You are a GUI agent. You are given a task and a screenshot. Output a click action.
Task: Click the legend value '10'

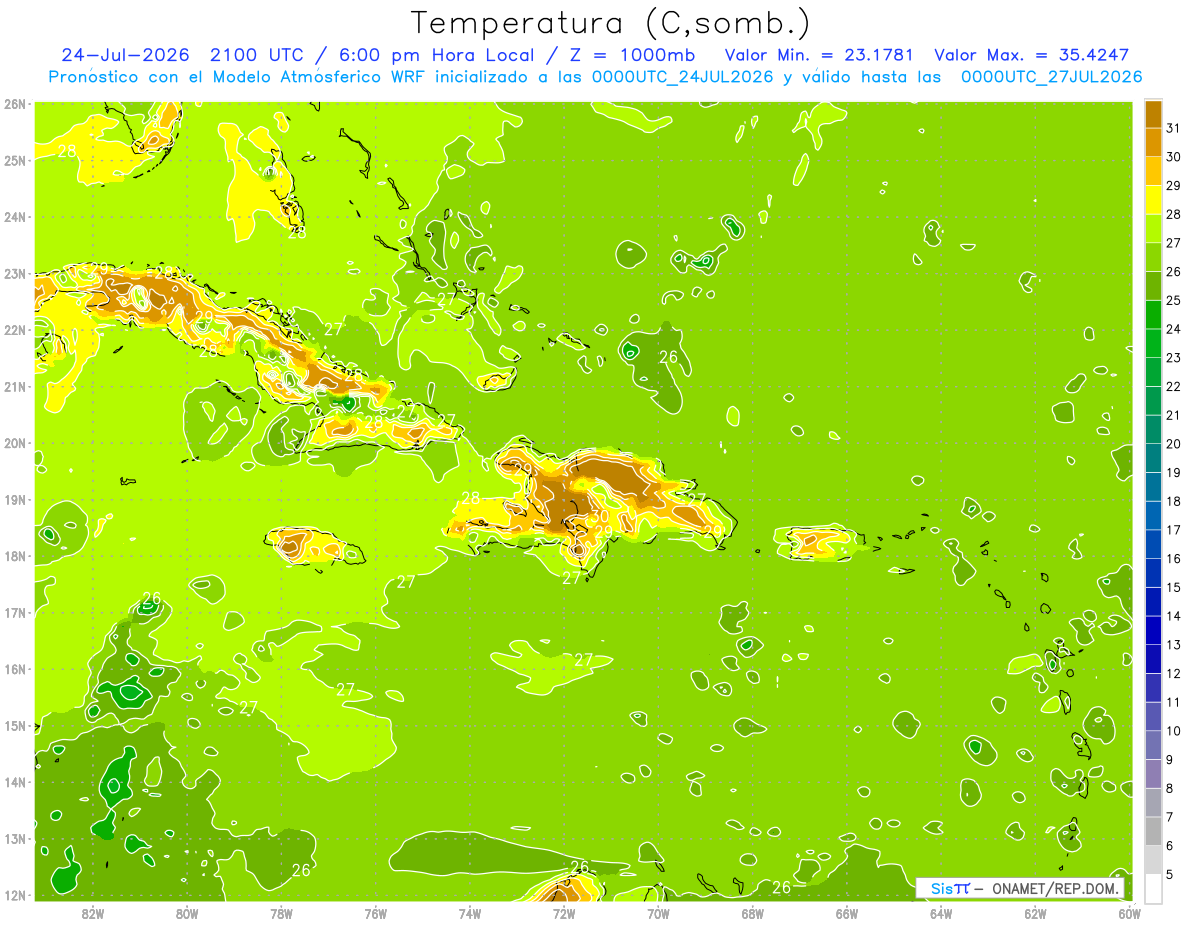pos(1173,731)
